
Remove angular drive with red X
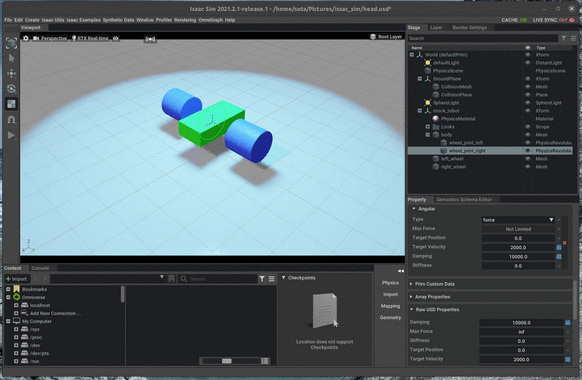(x=565, y=243)
